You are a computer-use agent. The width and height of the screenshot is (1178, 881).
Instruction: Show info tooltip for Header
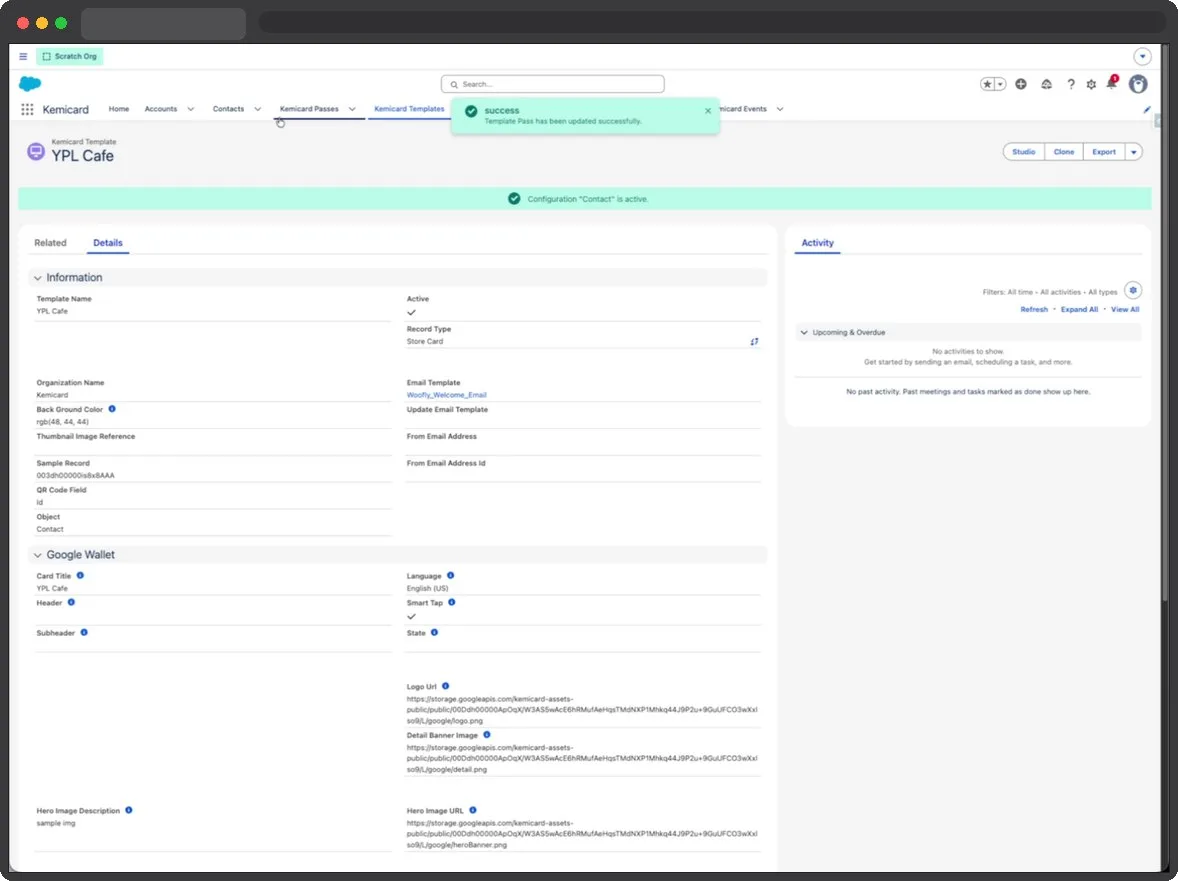71,602
